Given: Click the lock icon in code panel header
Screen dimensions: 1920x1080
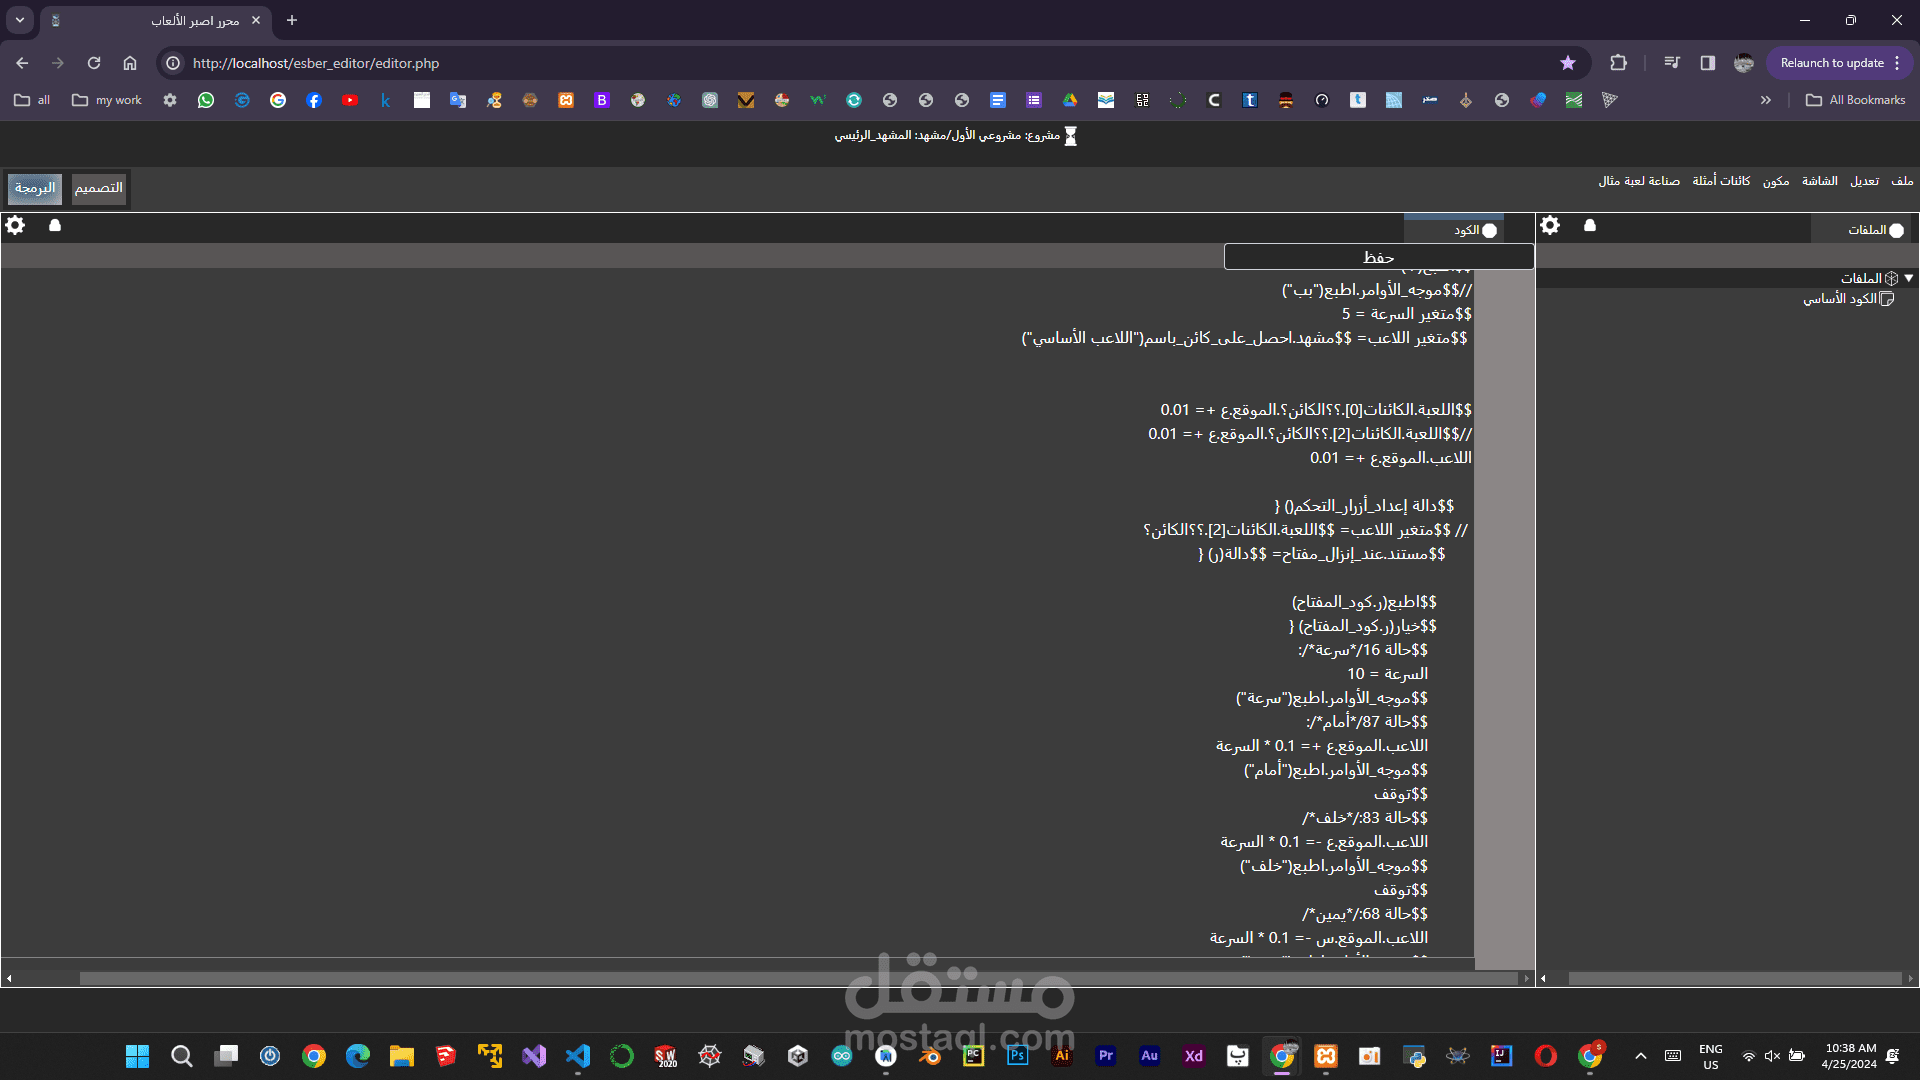Looking at the screenshot, I should (x=55, y=226).
